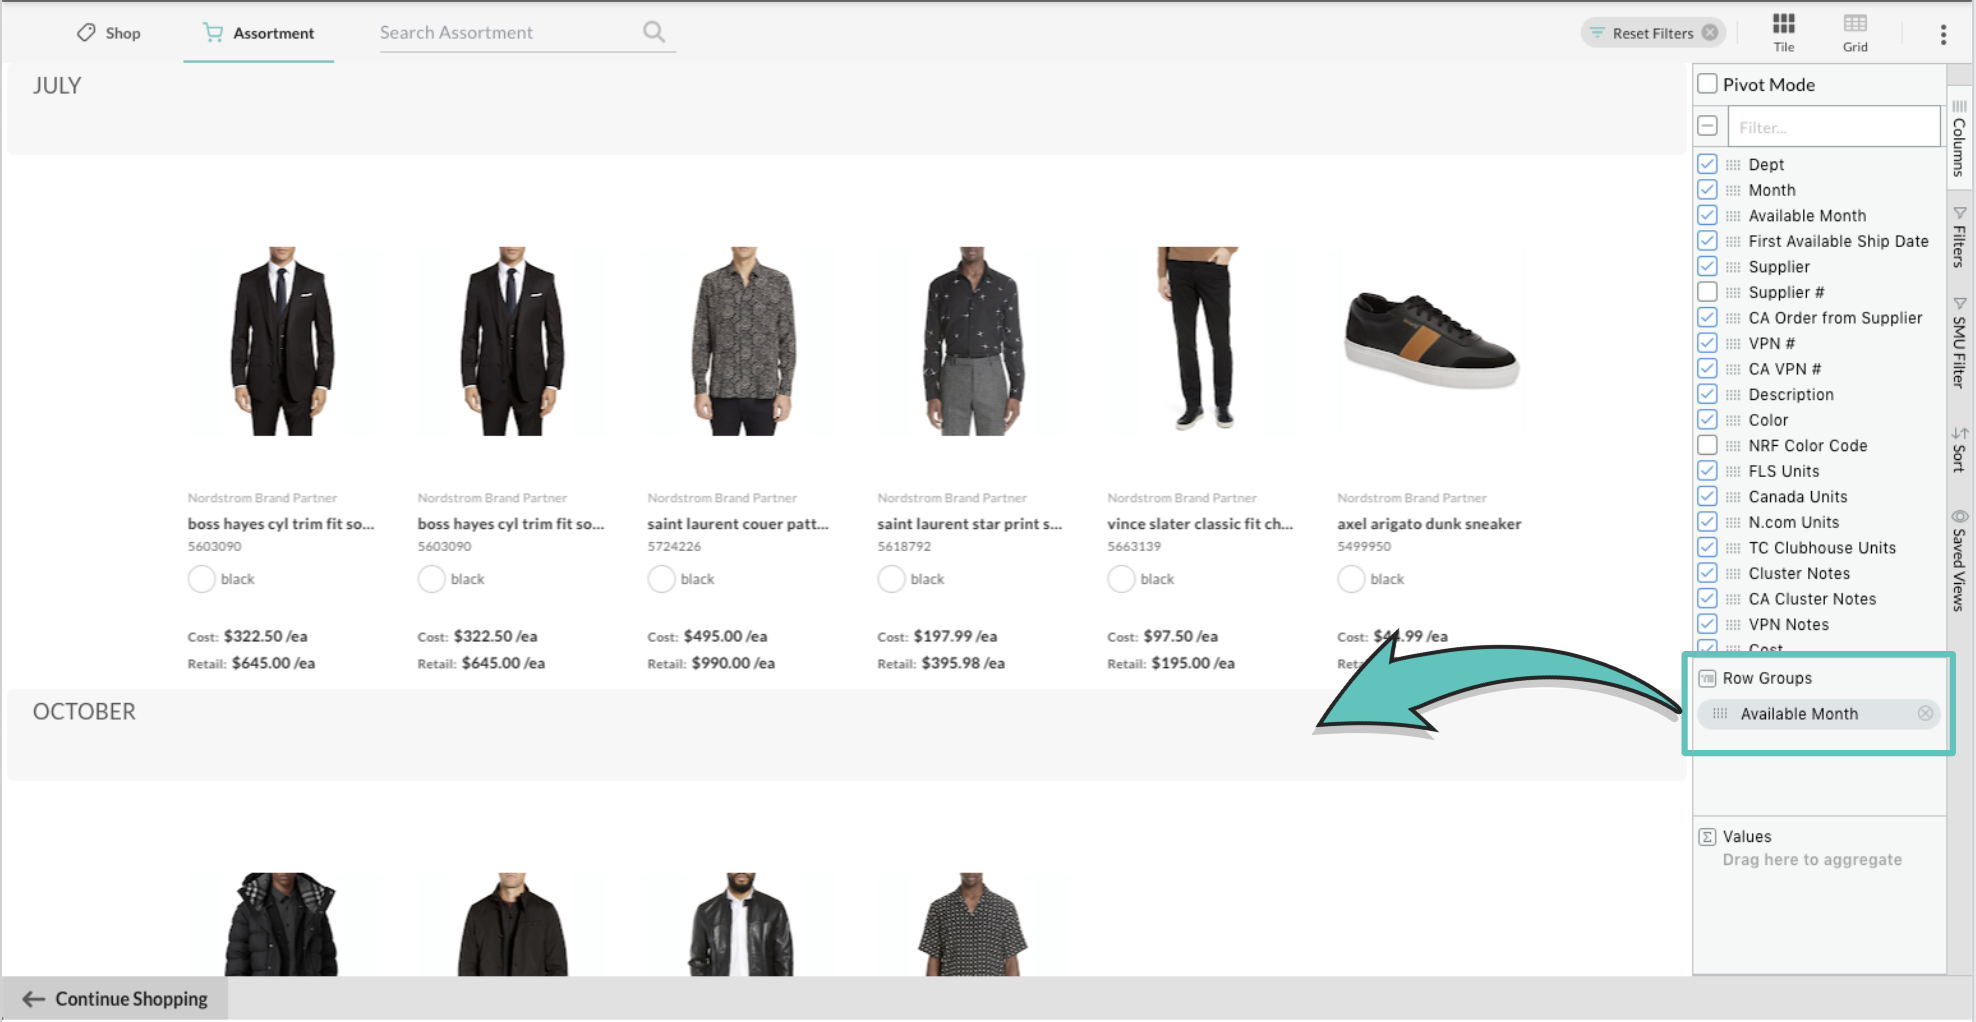Uncheck the Description column checkbox
Screen dimensions: 1976x1022
[x=1707, y=394]
